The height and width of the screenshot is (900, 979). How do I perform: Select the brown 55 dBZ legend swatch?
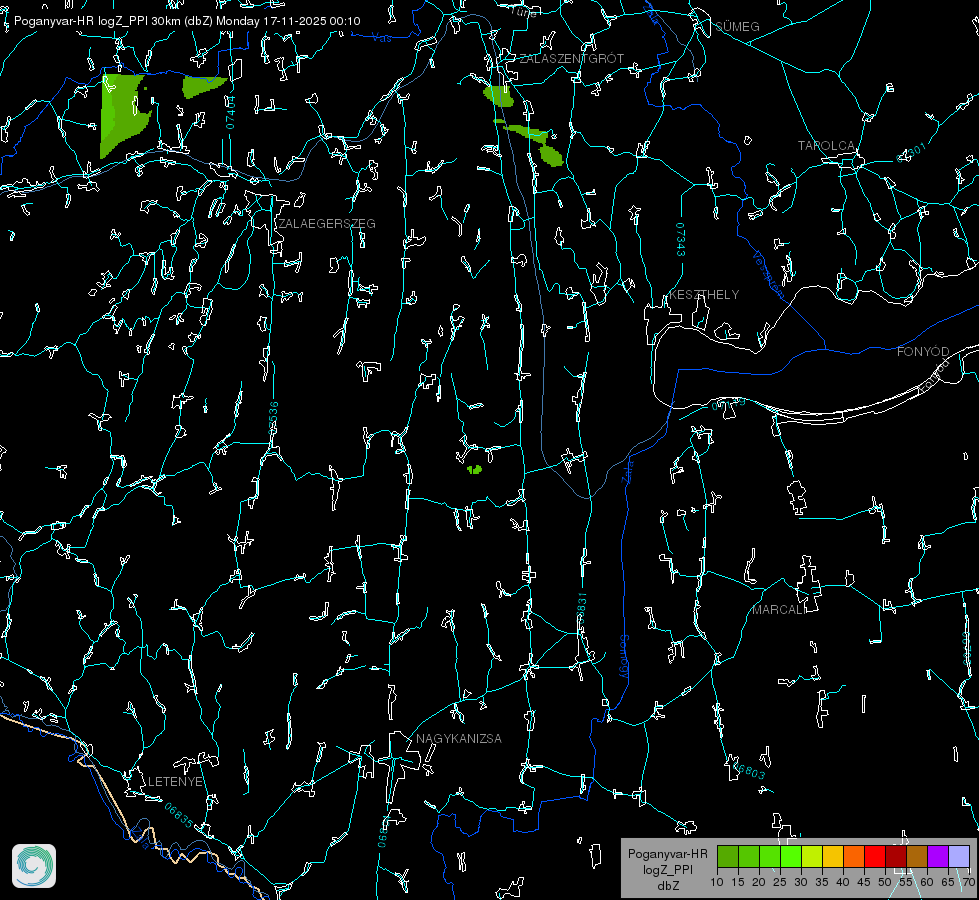[917, 856]
